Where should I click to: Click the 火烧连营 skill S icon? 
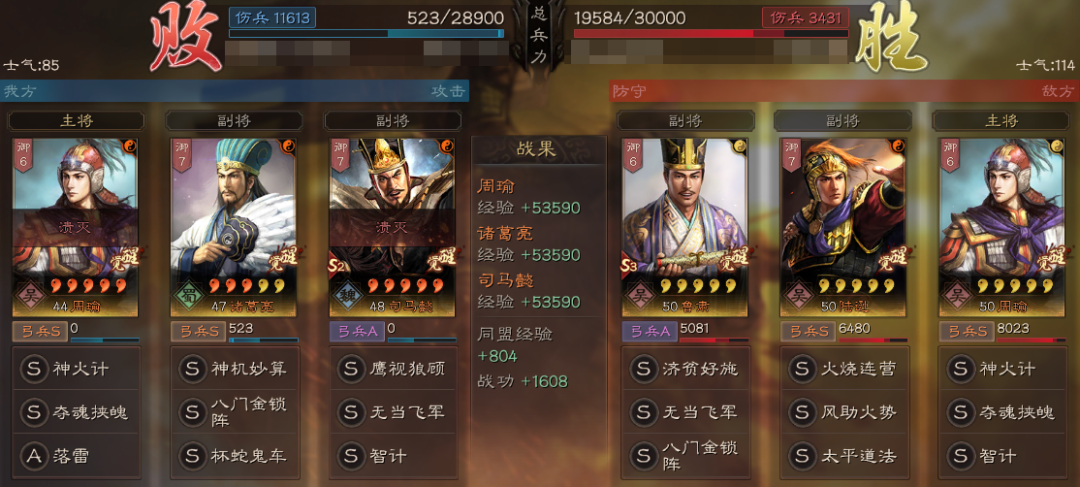[x=802, y=369]
